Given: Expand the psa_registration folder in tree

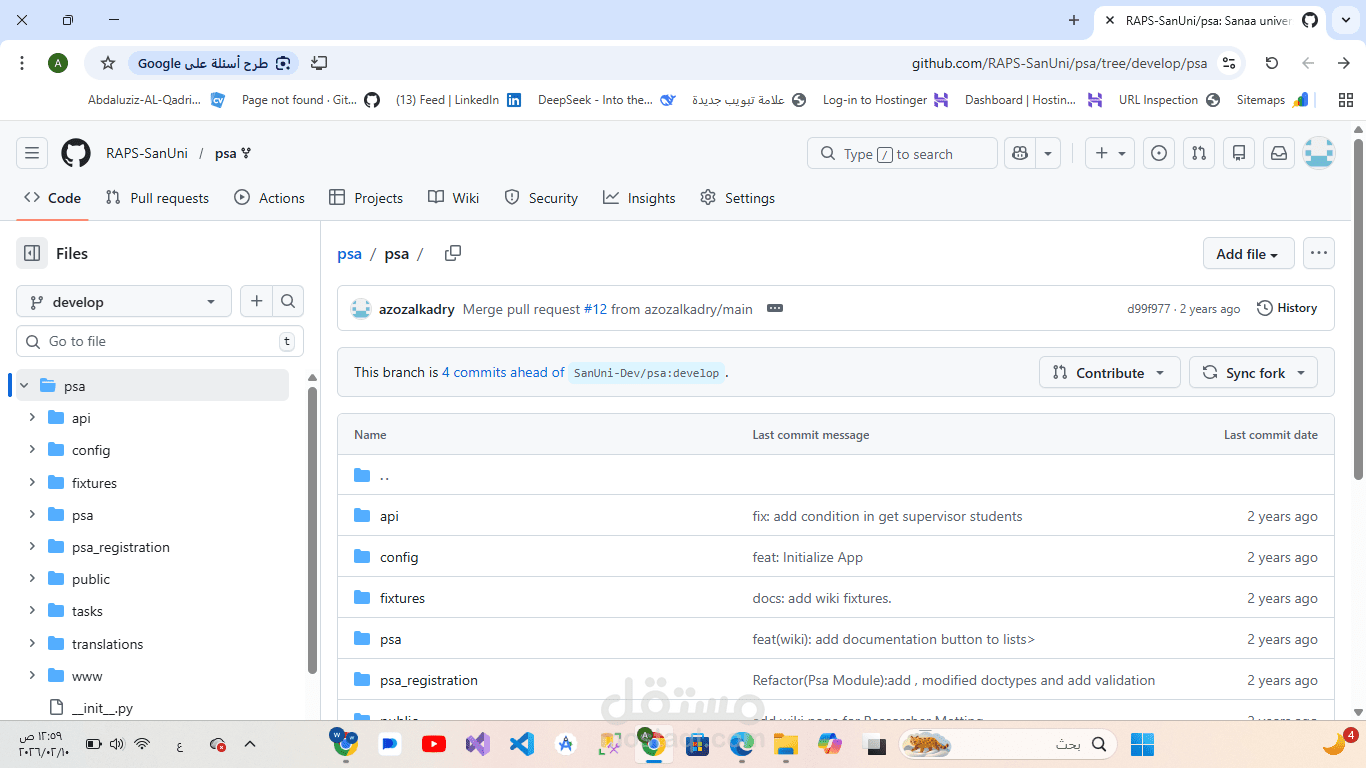Looking at the screenshot, I should click(x=32, y=547).
